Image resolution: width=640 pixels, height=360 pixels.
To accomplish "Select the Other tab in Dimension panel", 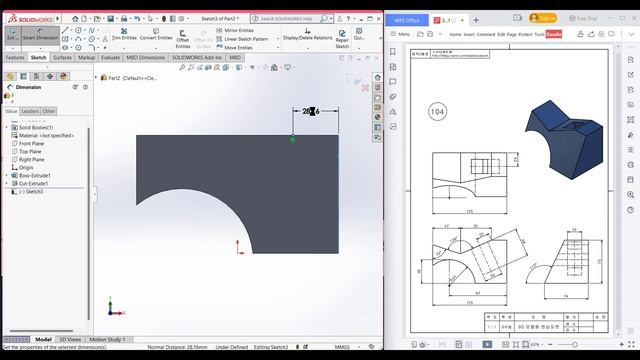I will tap(49, 111).
